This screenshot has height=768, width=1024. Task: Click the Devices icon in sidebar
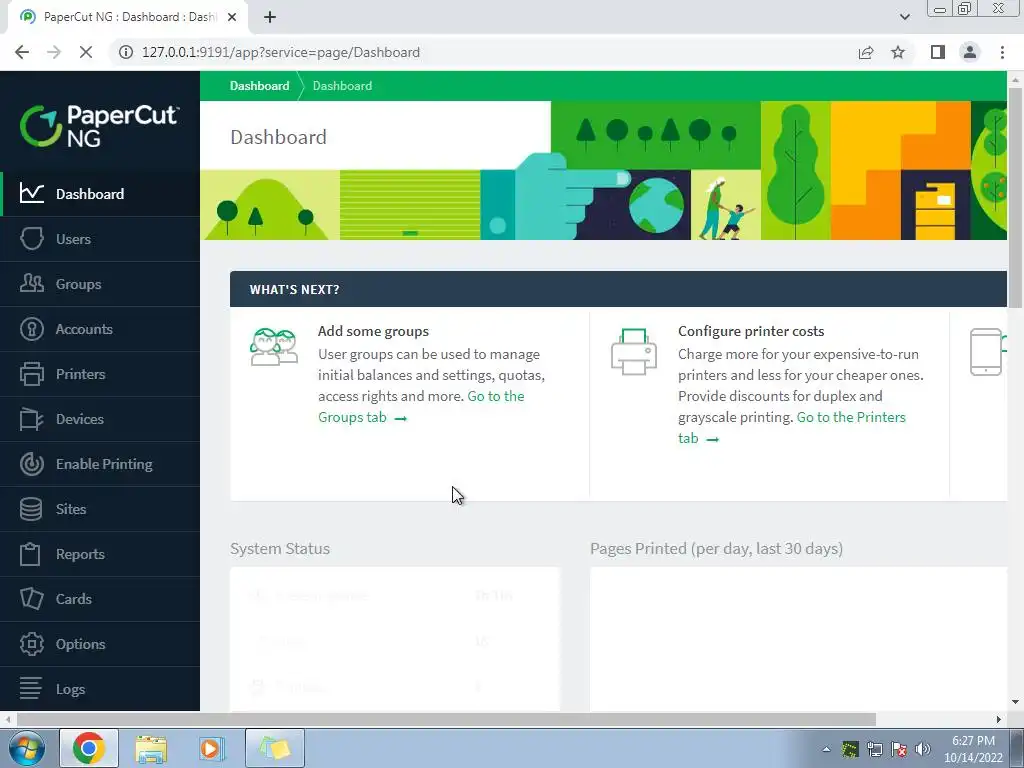pyautogui.click(x=31, y=419)
